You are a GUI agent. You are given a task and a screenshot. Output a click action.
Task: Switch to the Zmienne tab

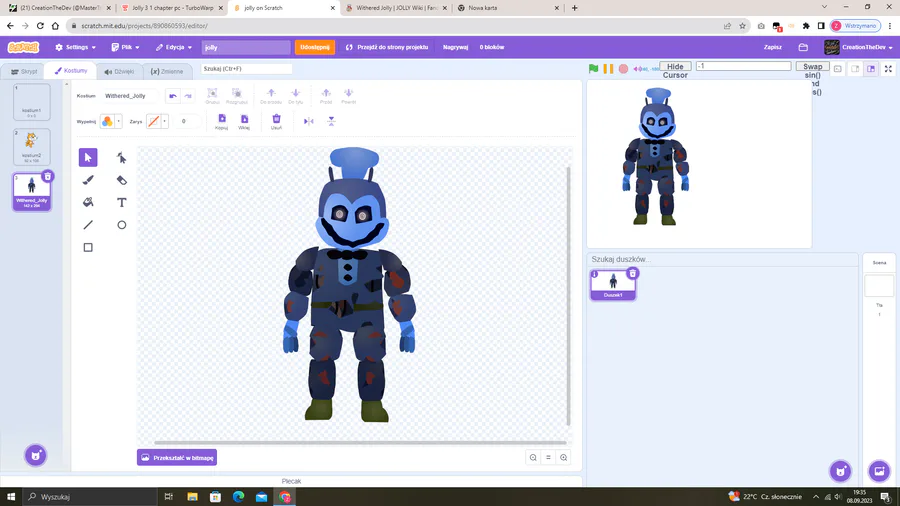pyautogui.click(x=167, y=72)
